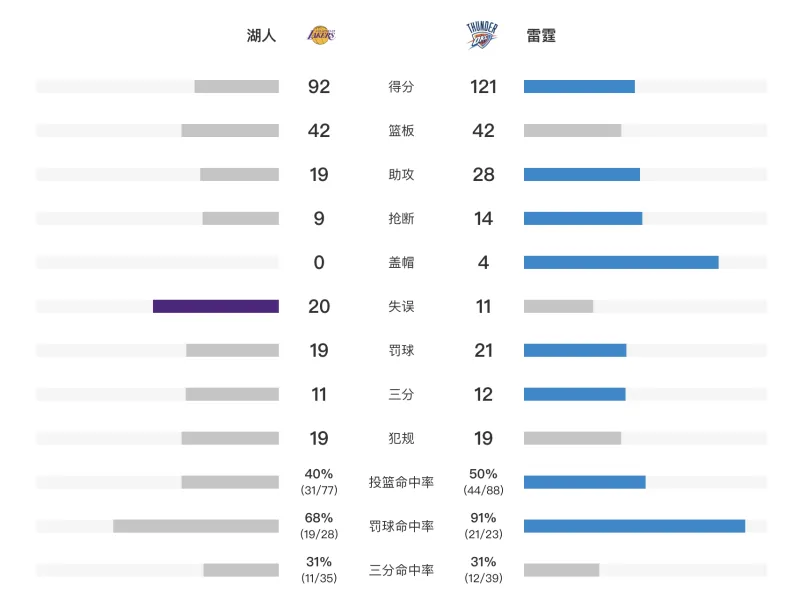800x607 pixels.
Task: Click the blue Thunder 助攻 bar
Action: [x=582, y=175]
